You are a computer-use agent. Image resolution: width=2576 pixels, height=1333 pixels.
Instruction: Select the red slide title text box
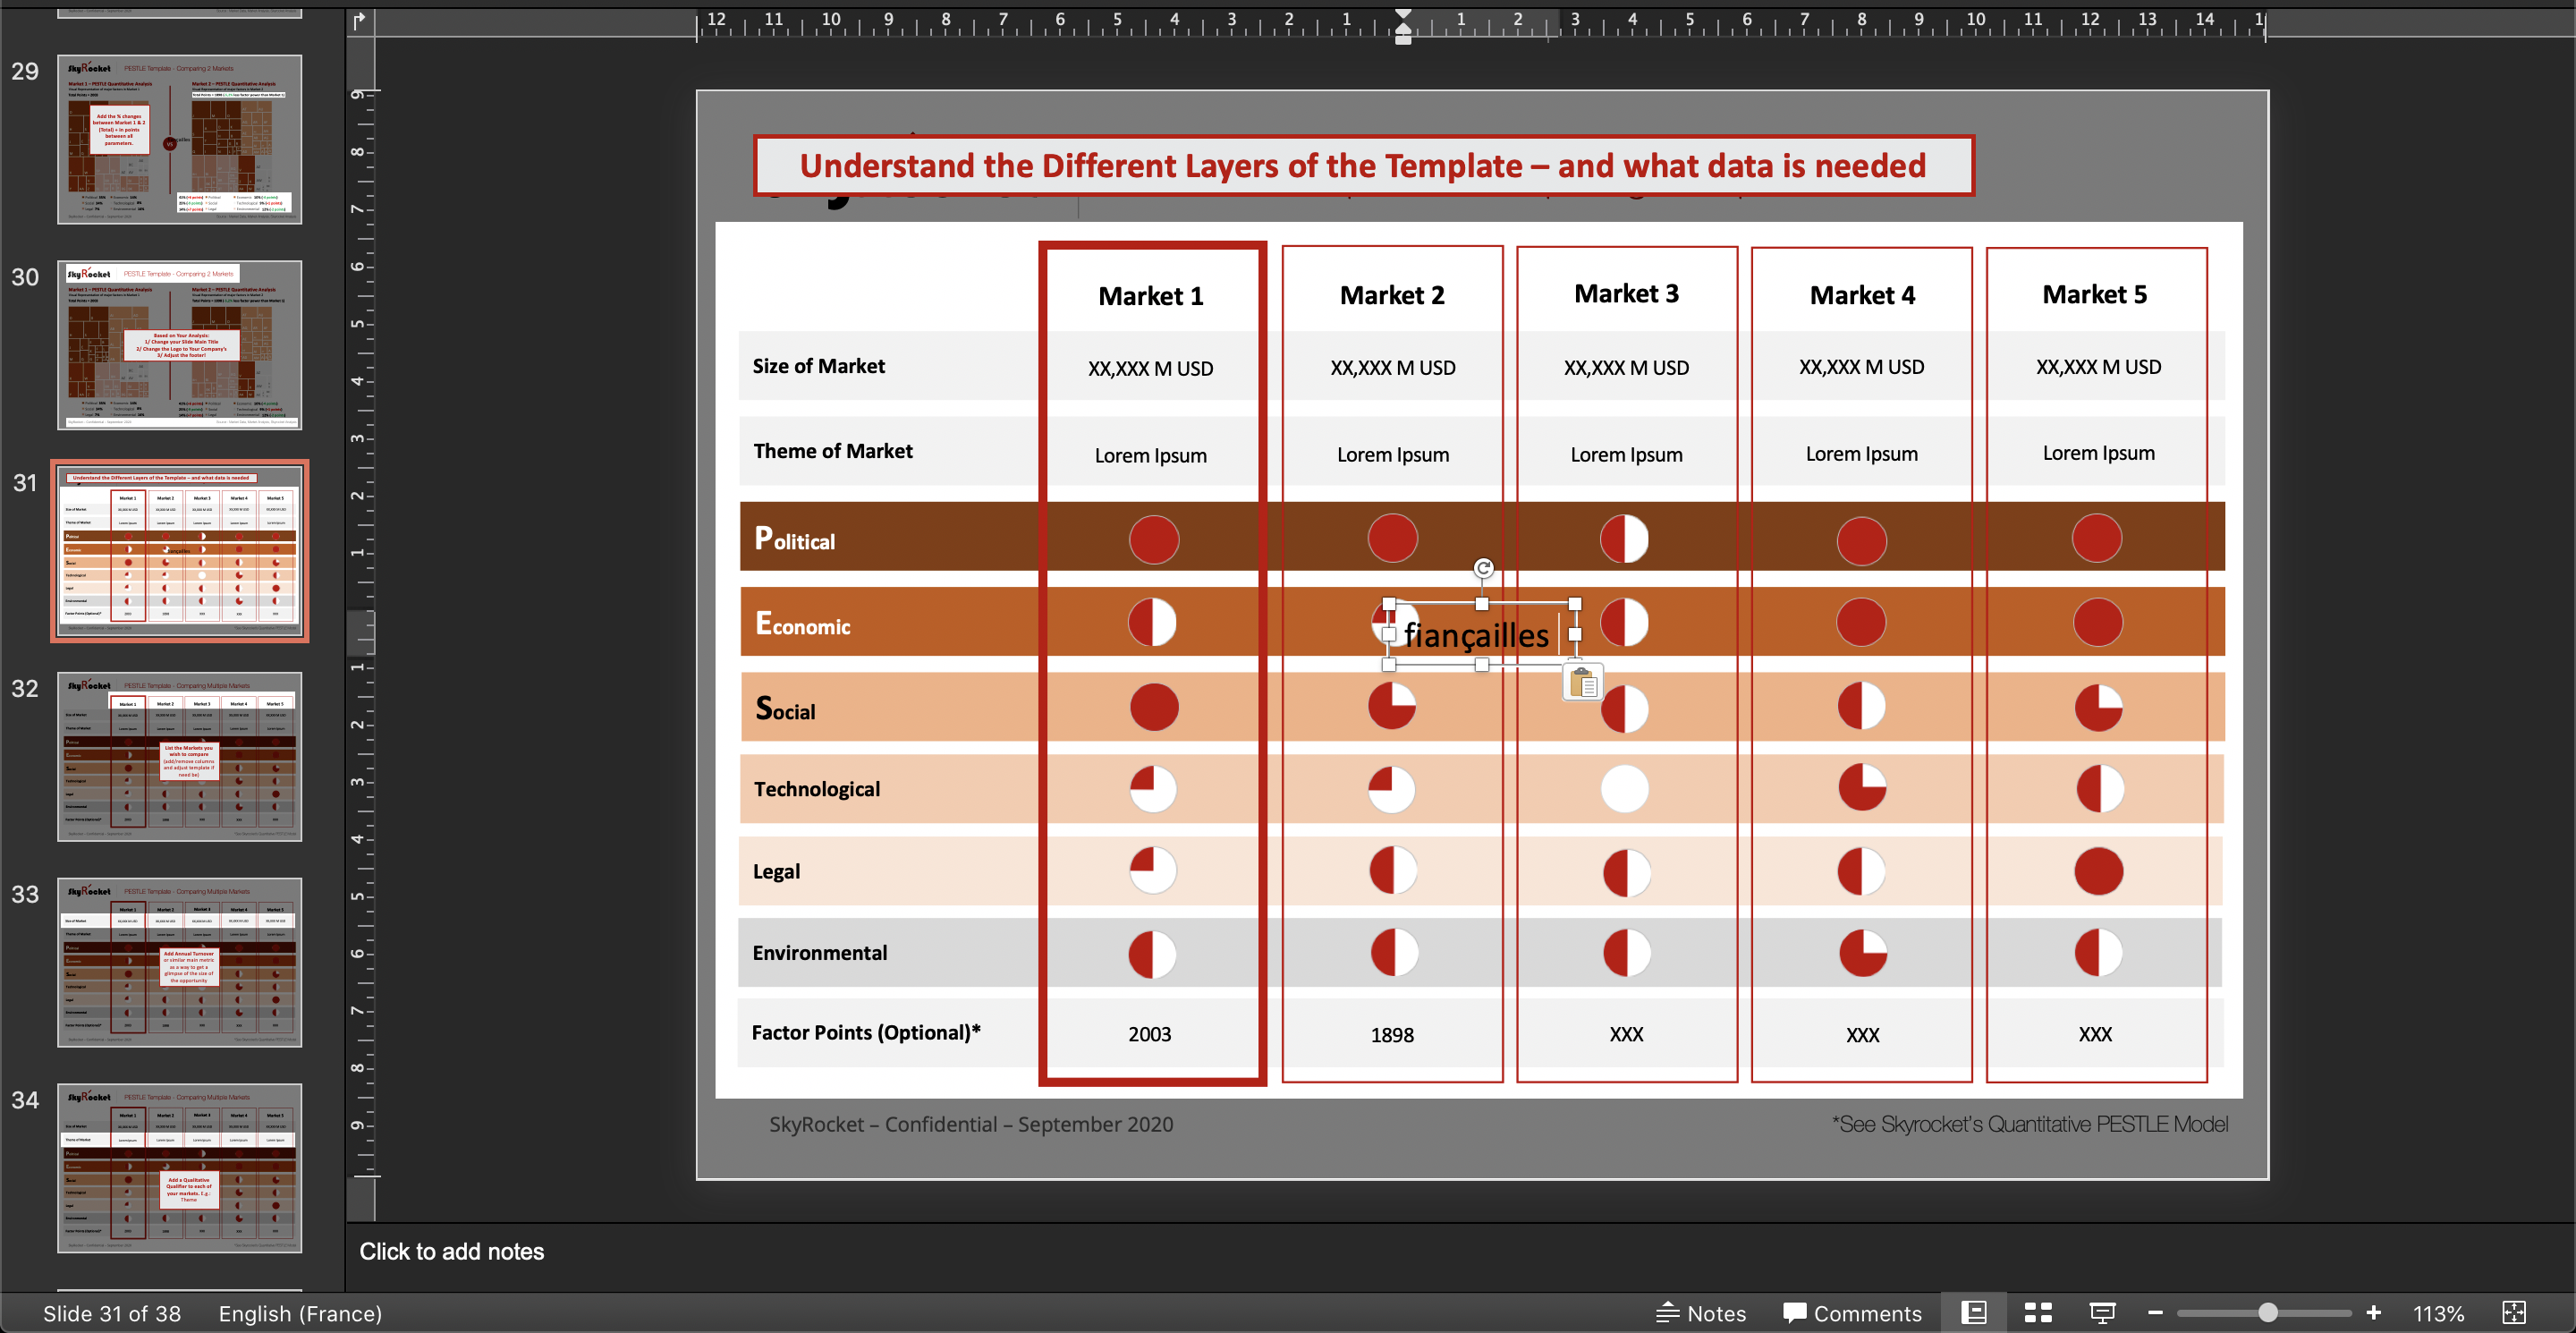point(1363,166)
